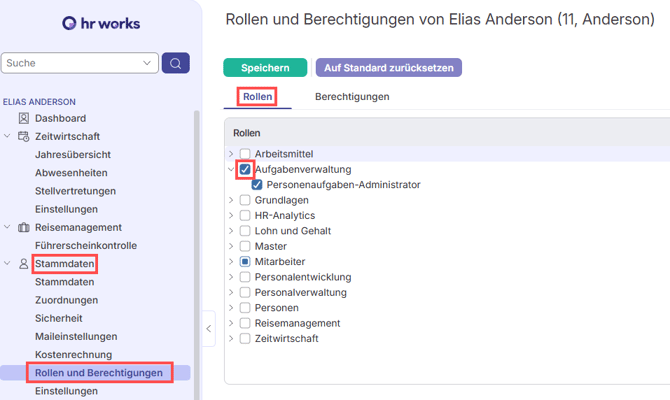Image resolution: width=670 pixels, height=400 pixels.
Task: Check the Lohn und Gehalt checkbox
Action: point(245,231)
